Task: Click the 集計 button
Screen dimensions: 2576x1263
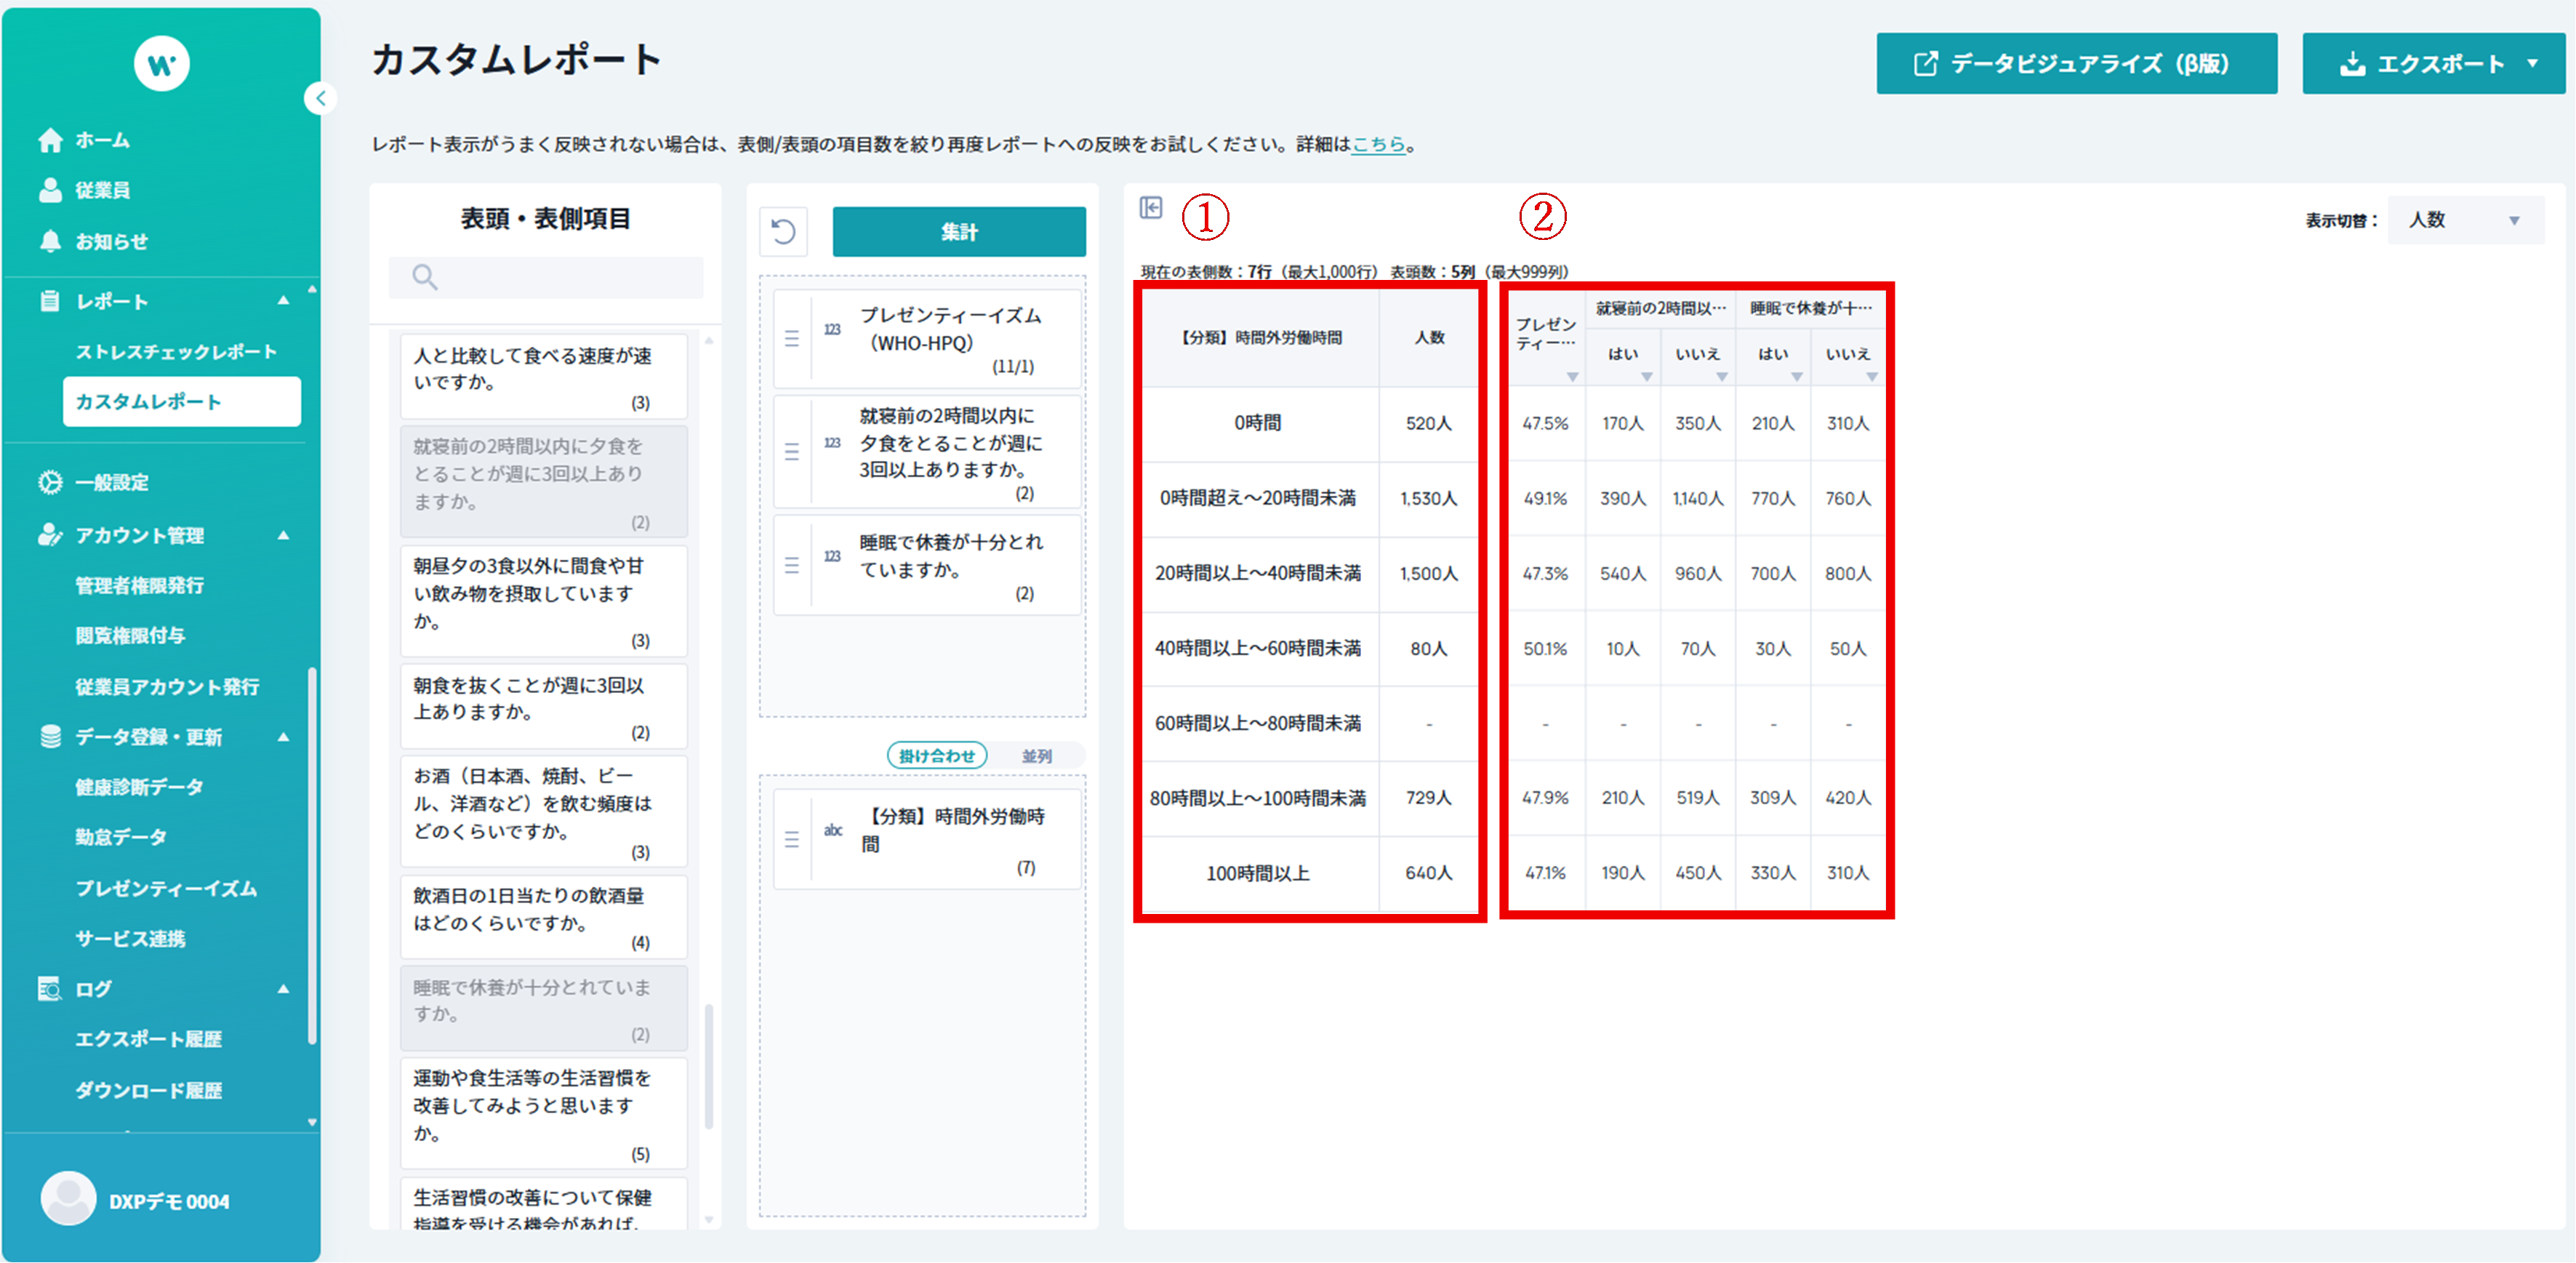Action: pos(959,232)
